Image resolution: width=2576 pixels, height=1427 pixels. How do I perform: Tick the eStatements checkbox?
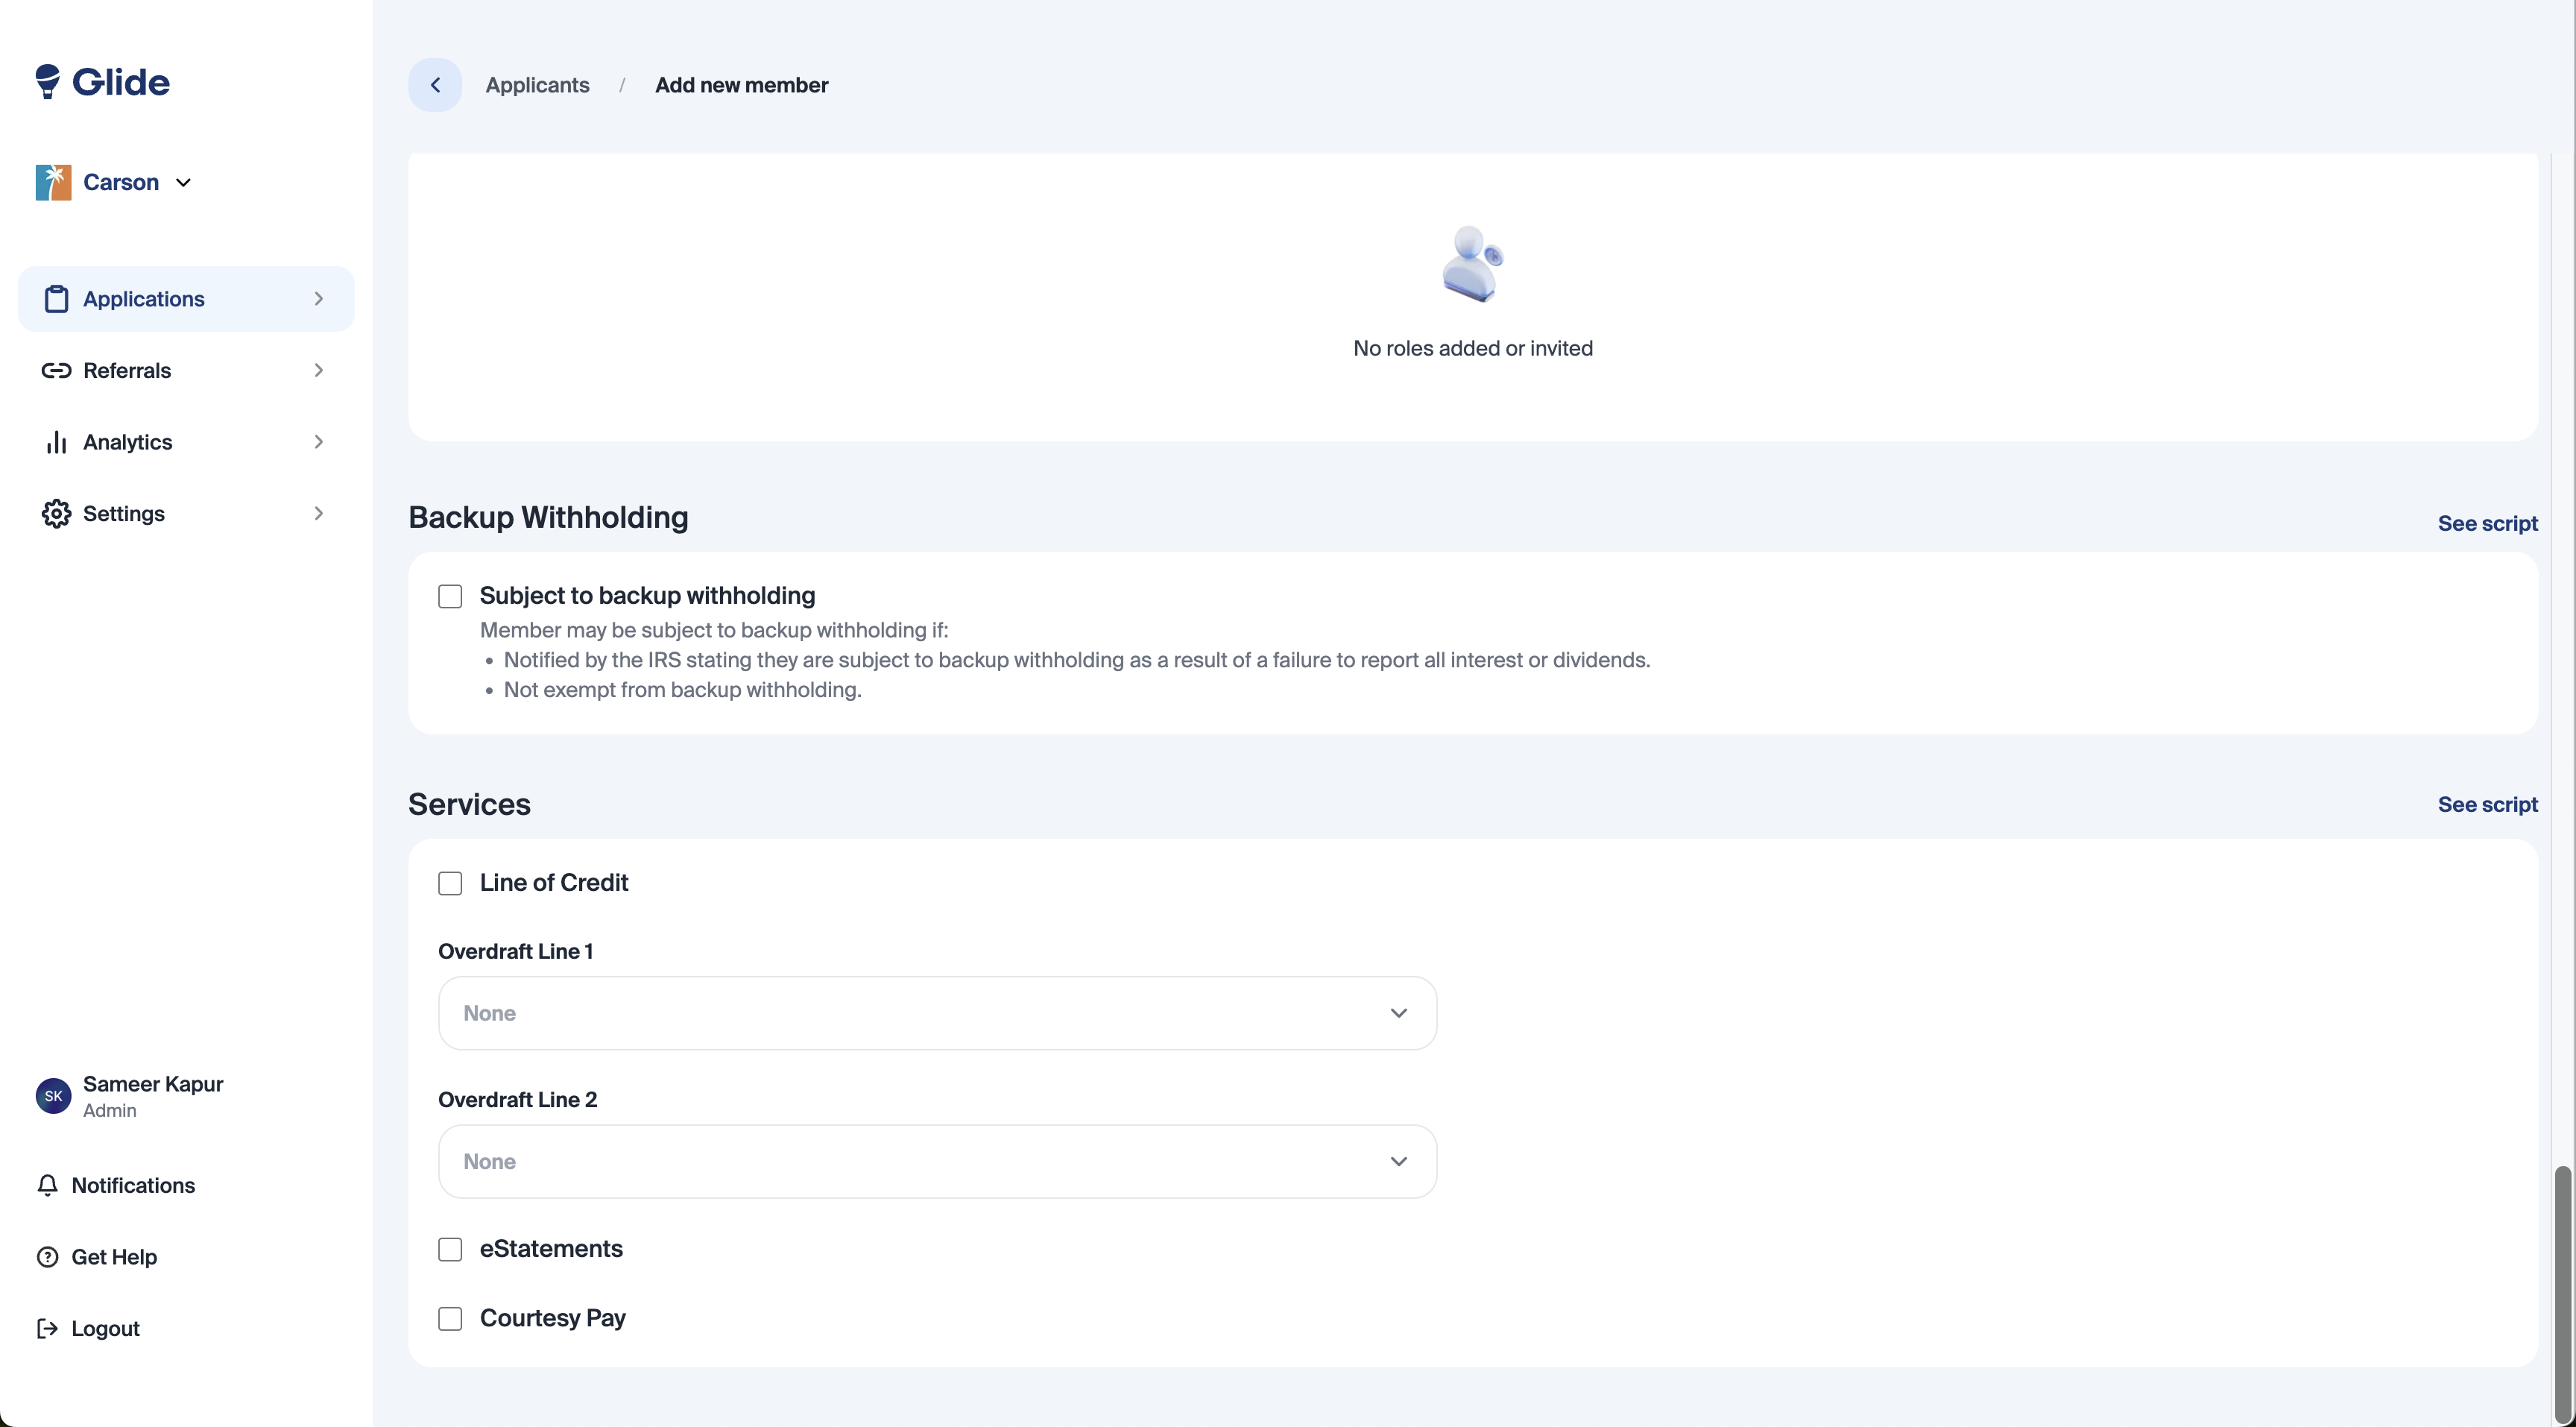pos(450,1249)
